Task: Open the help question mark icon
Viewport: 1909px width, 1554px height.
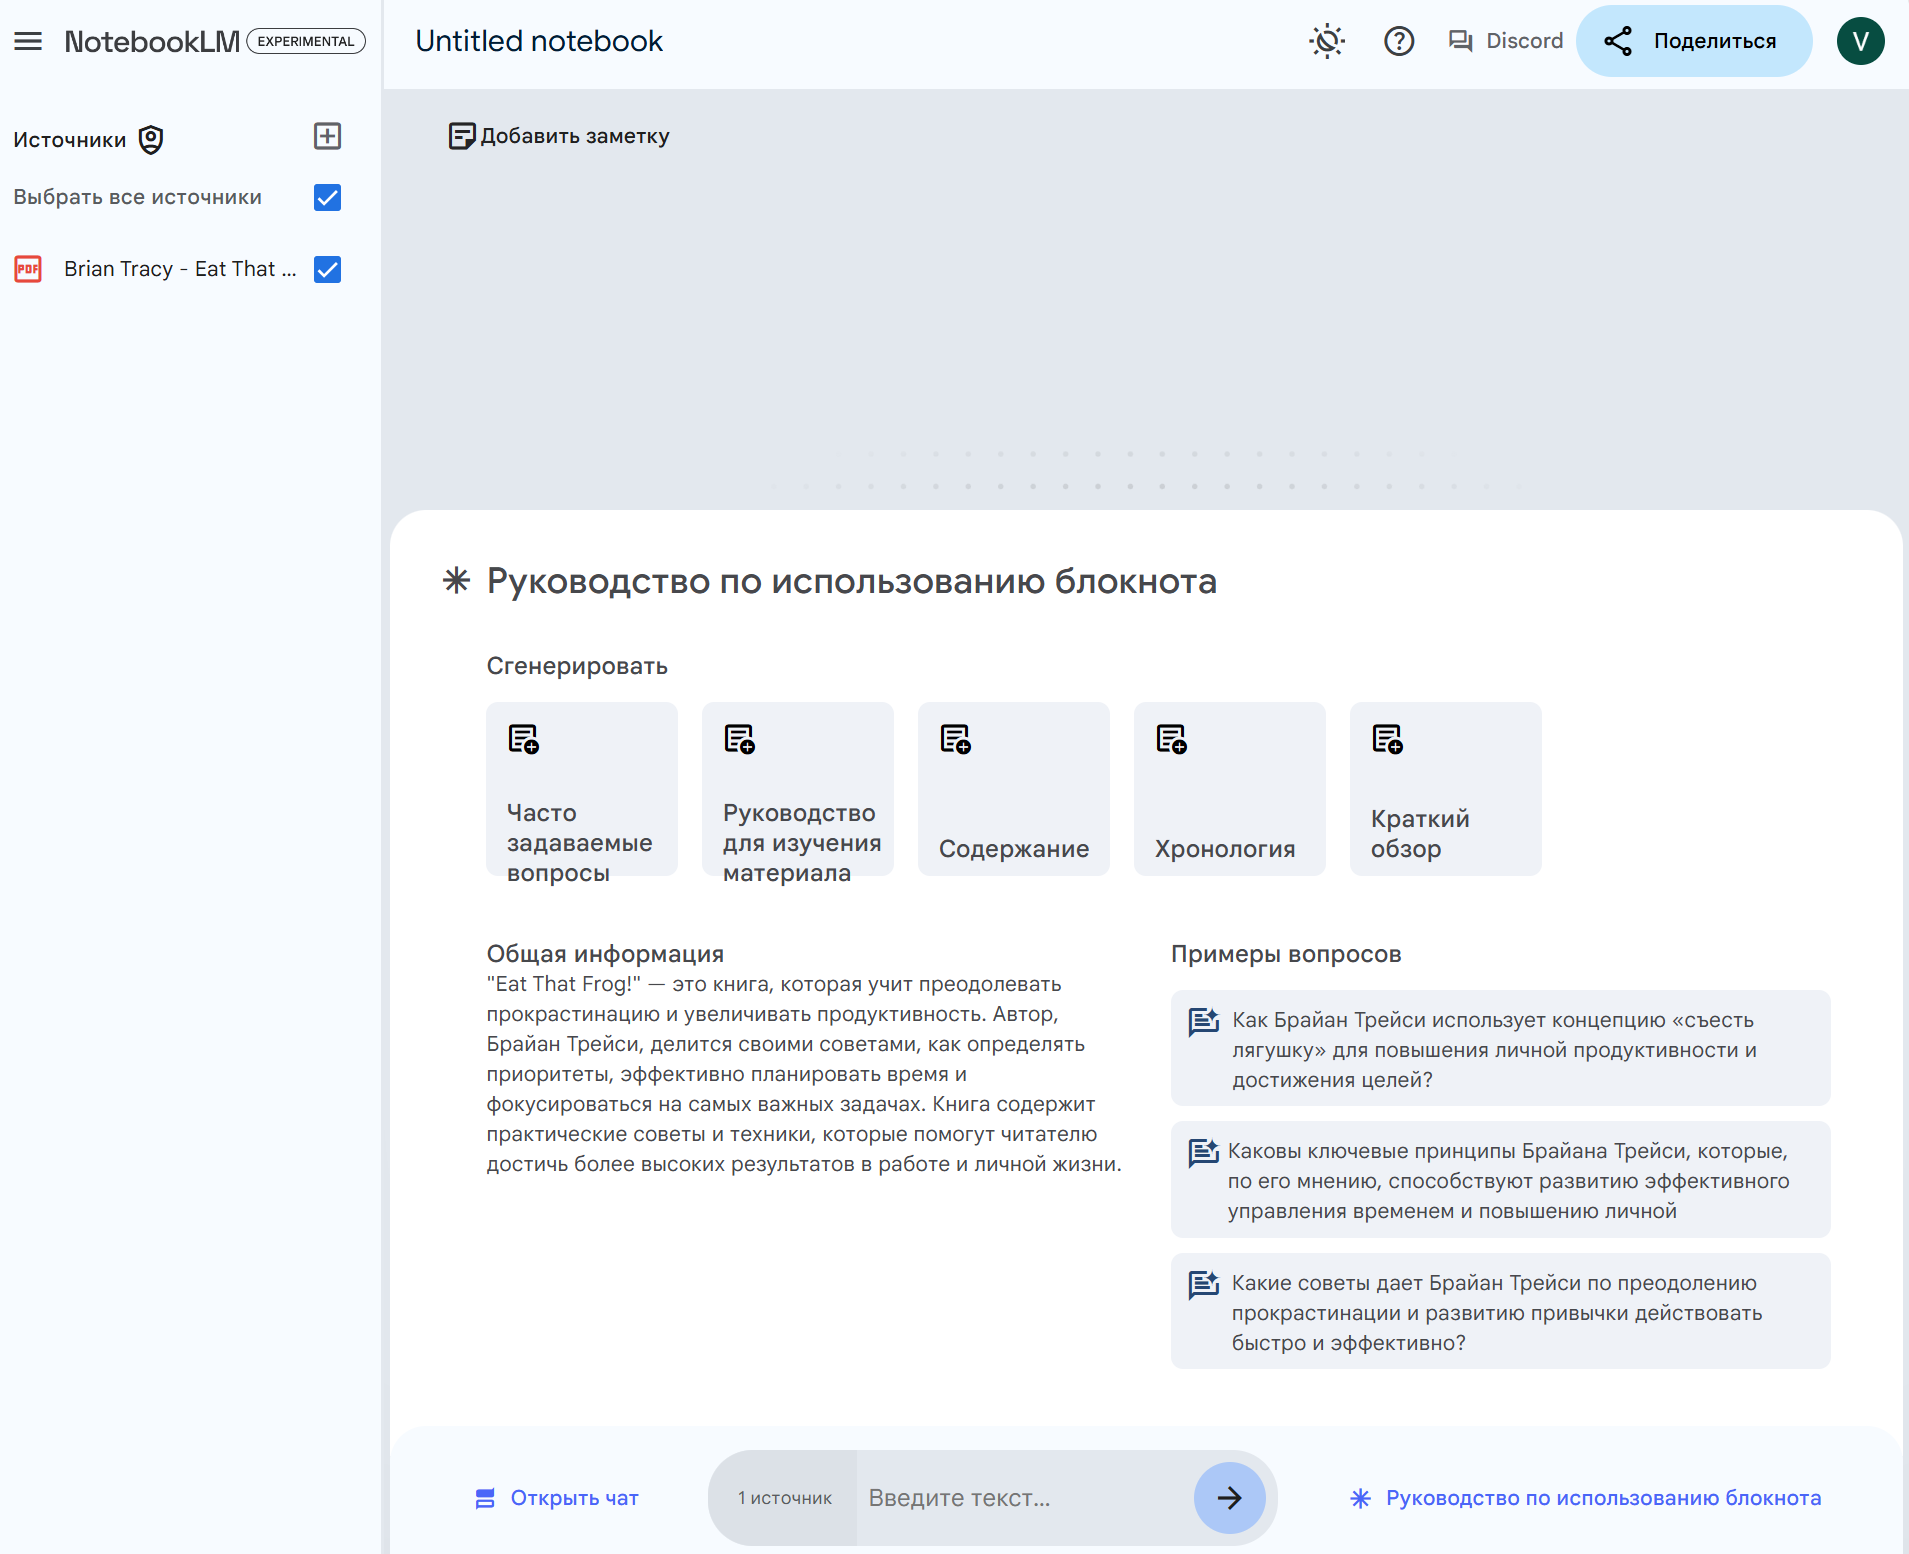Action: (1399, 41)
